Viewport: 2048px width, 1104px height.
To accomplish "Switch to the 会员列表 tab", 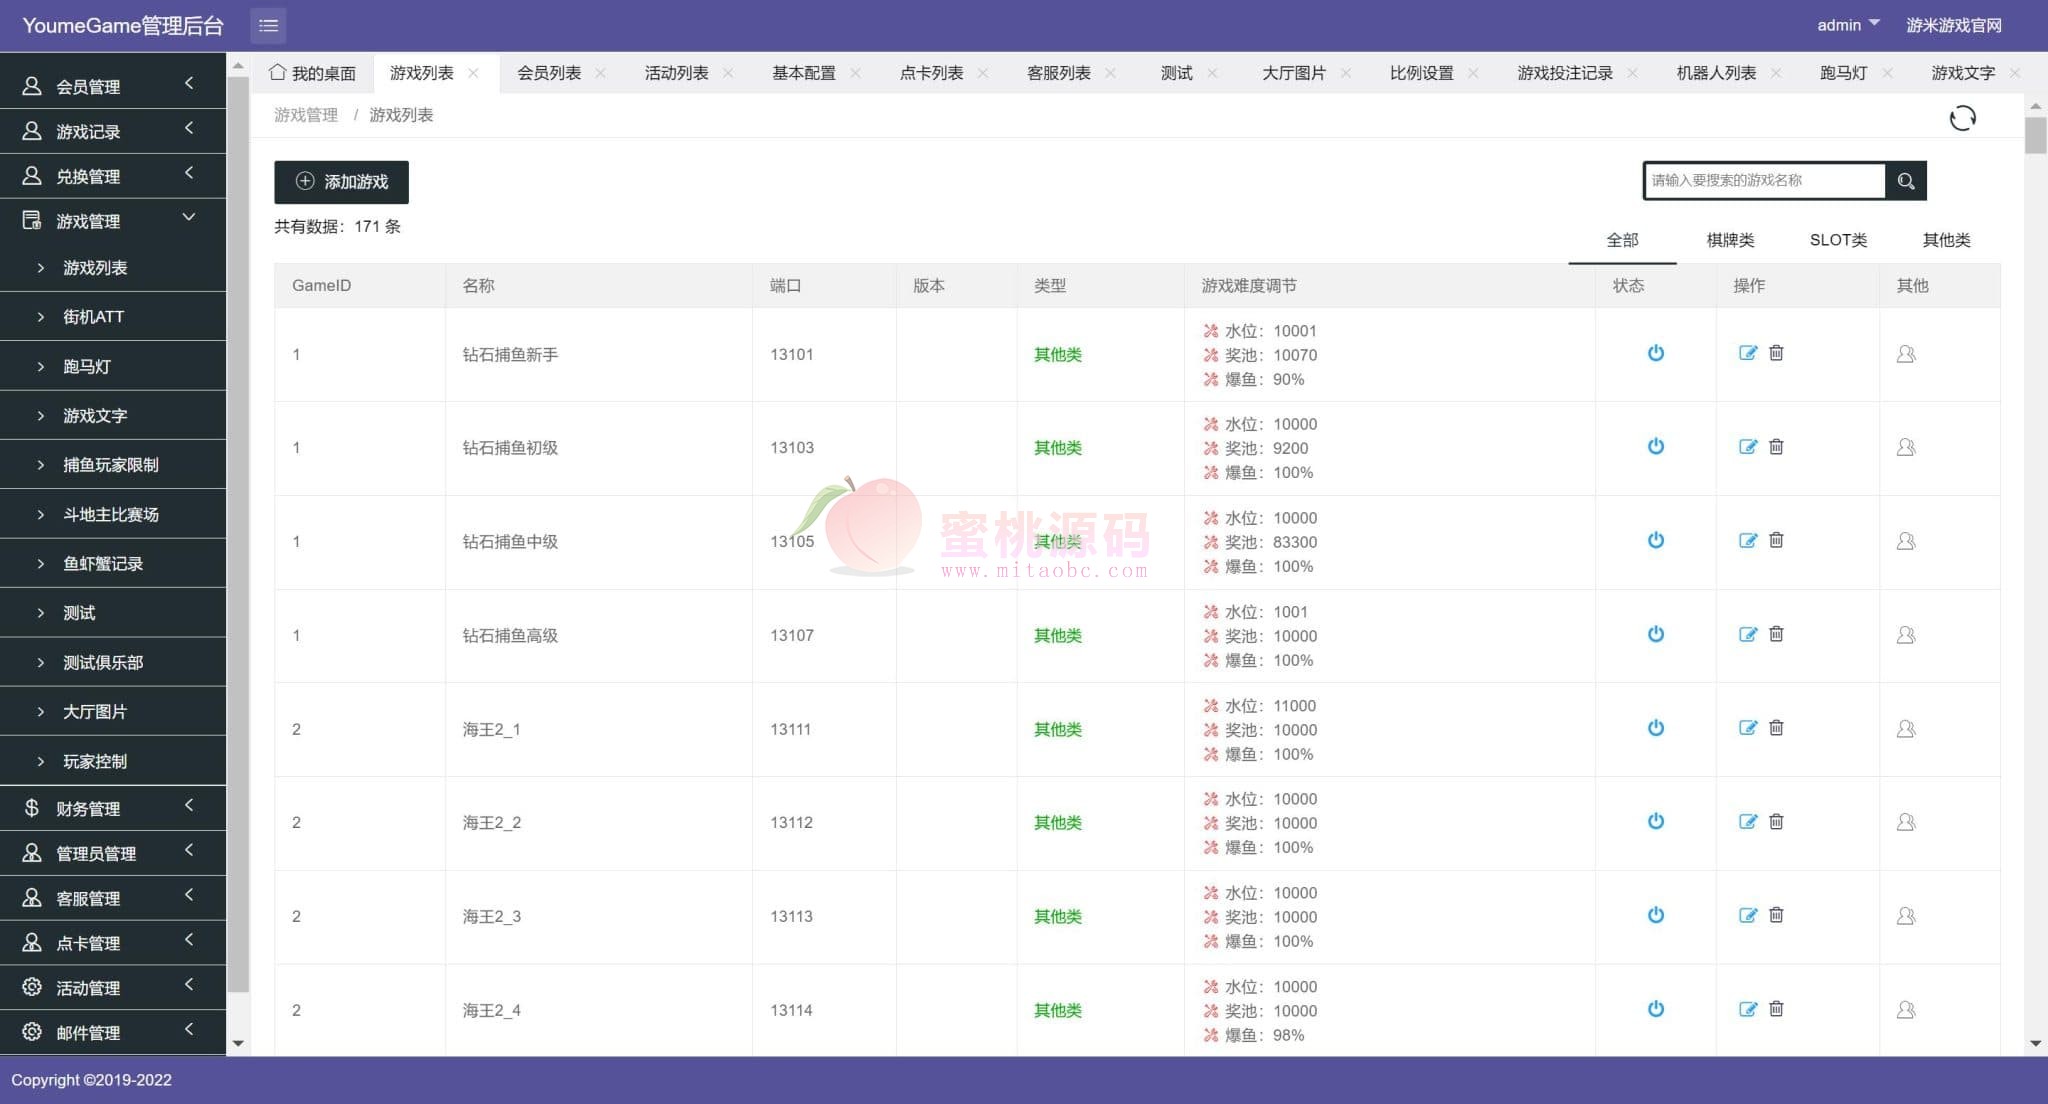I will click(549, 73).
